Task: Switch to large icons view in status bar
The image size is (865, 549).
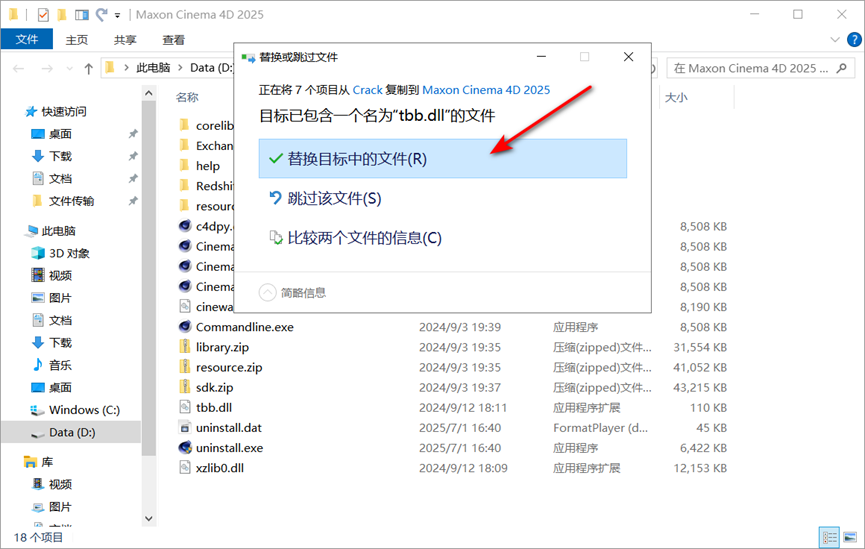Action: (850, 537)
